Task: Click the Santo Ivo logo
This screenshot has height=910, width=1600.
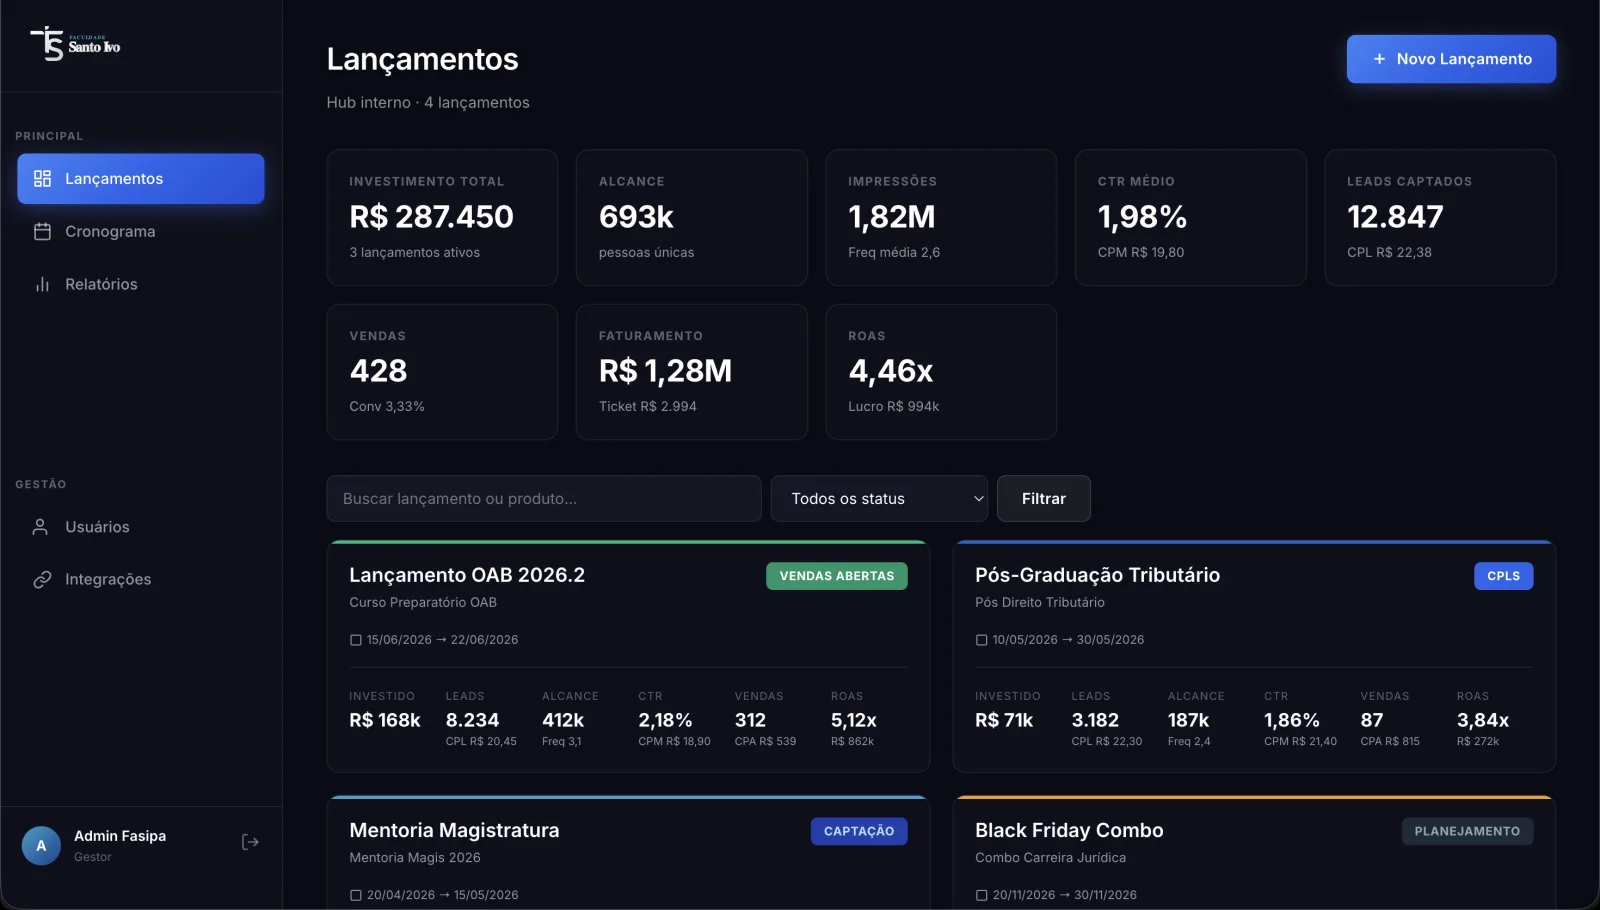Action: 76,45
